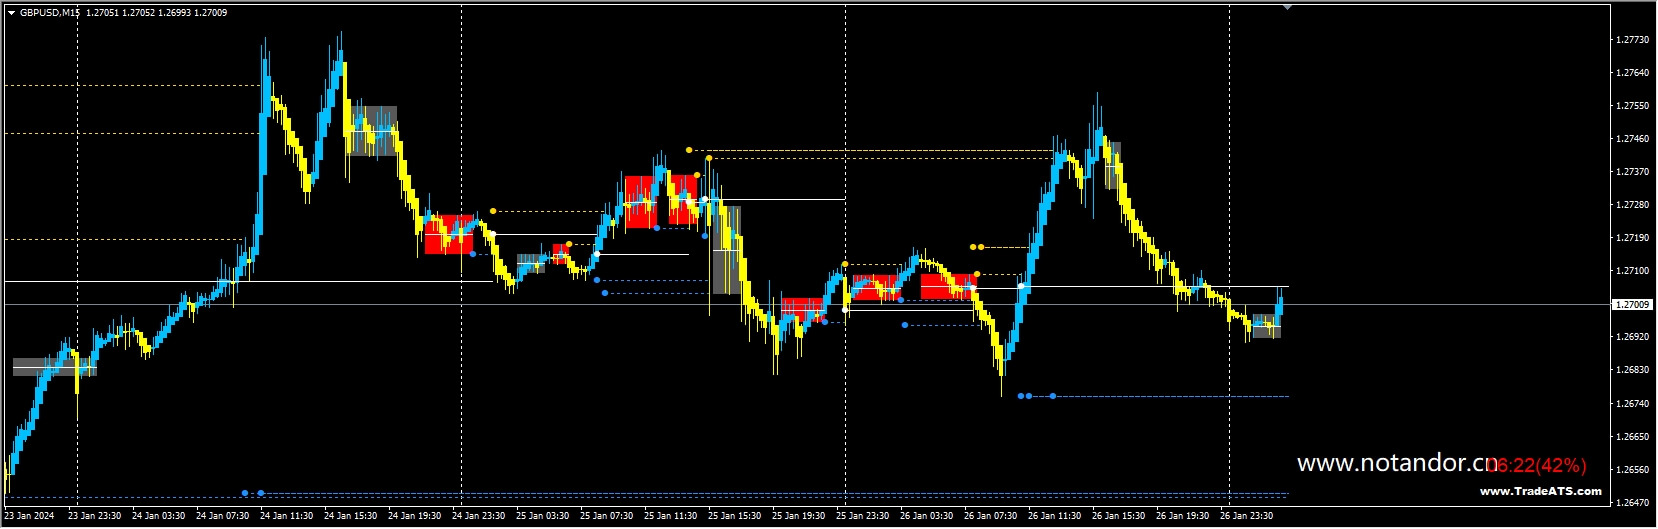Viewport: 1658px width, 529px height.
Task: Click the 24 Jan 23:30 time label
Action: coord(478,517)
